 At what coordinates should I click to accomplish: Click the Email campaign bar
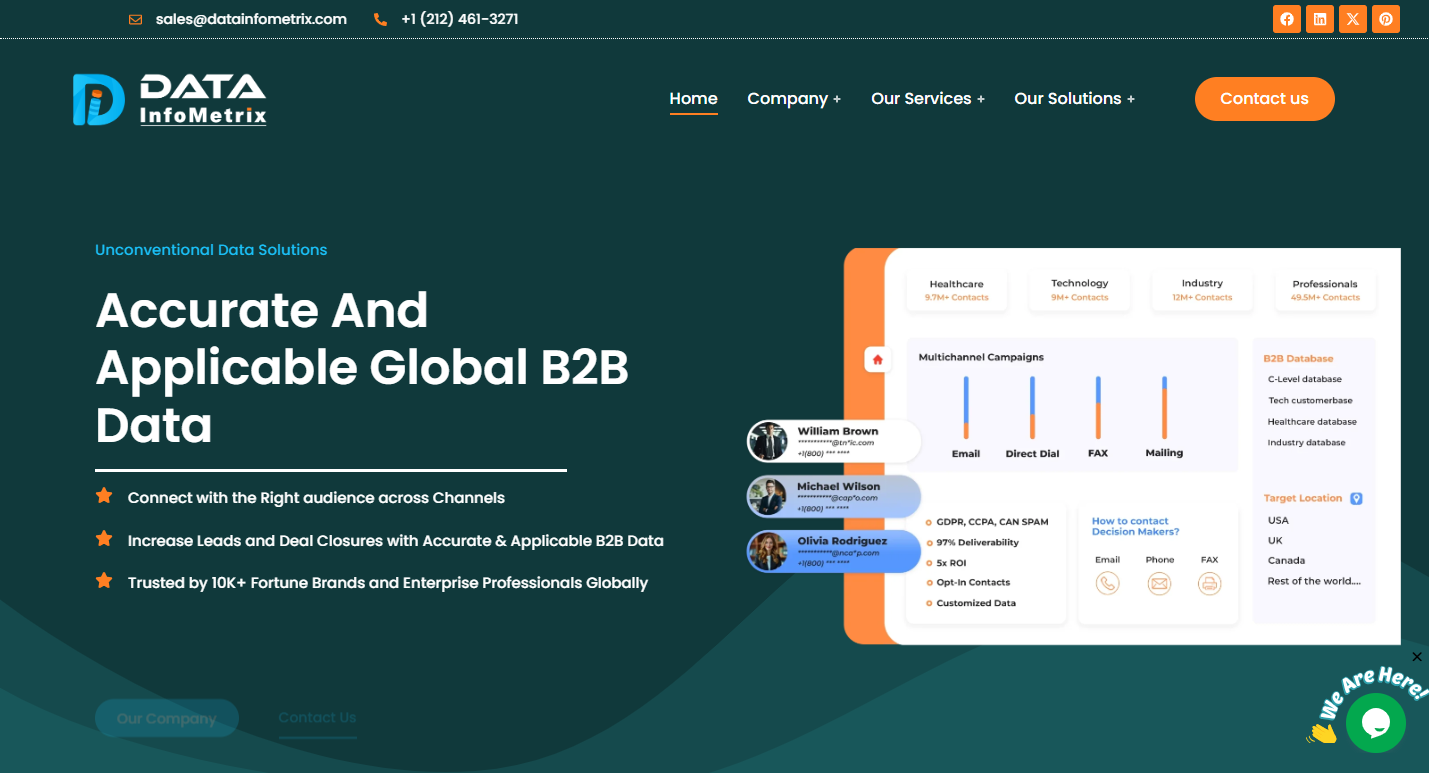(x=966, y=407)
